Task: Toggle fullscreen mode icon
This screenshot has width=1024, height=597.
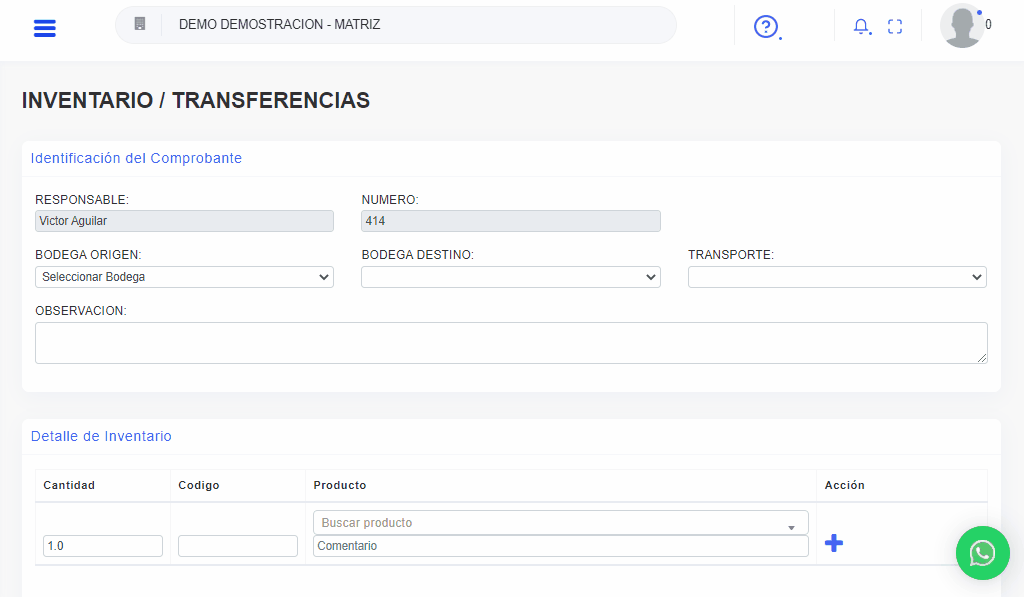Action: (x=895, y=27)
